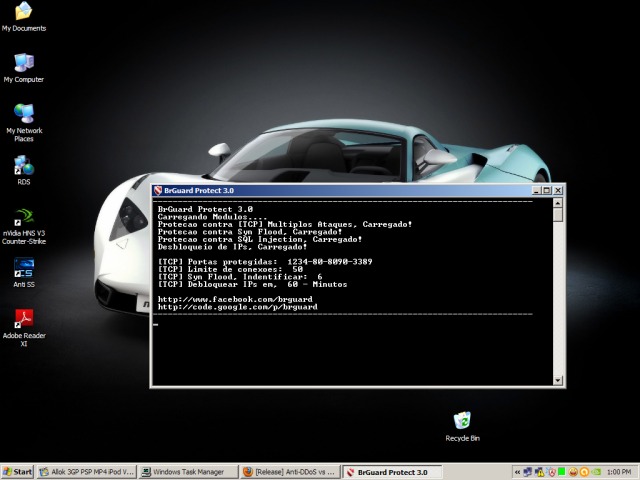Launch nVidia HNS V3 Counter-Strike shortcut
This screenshot has height=480, width=640.
tap(23, 217)
